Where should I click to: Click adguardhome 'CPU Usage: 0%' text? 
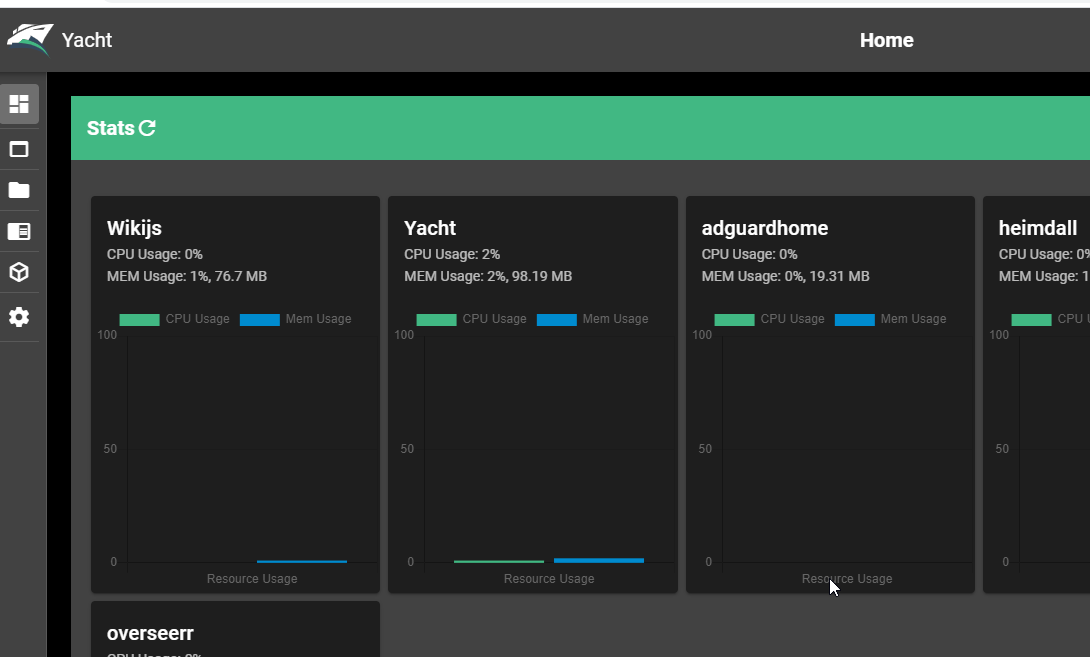749,254
